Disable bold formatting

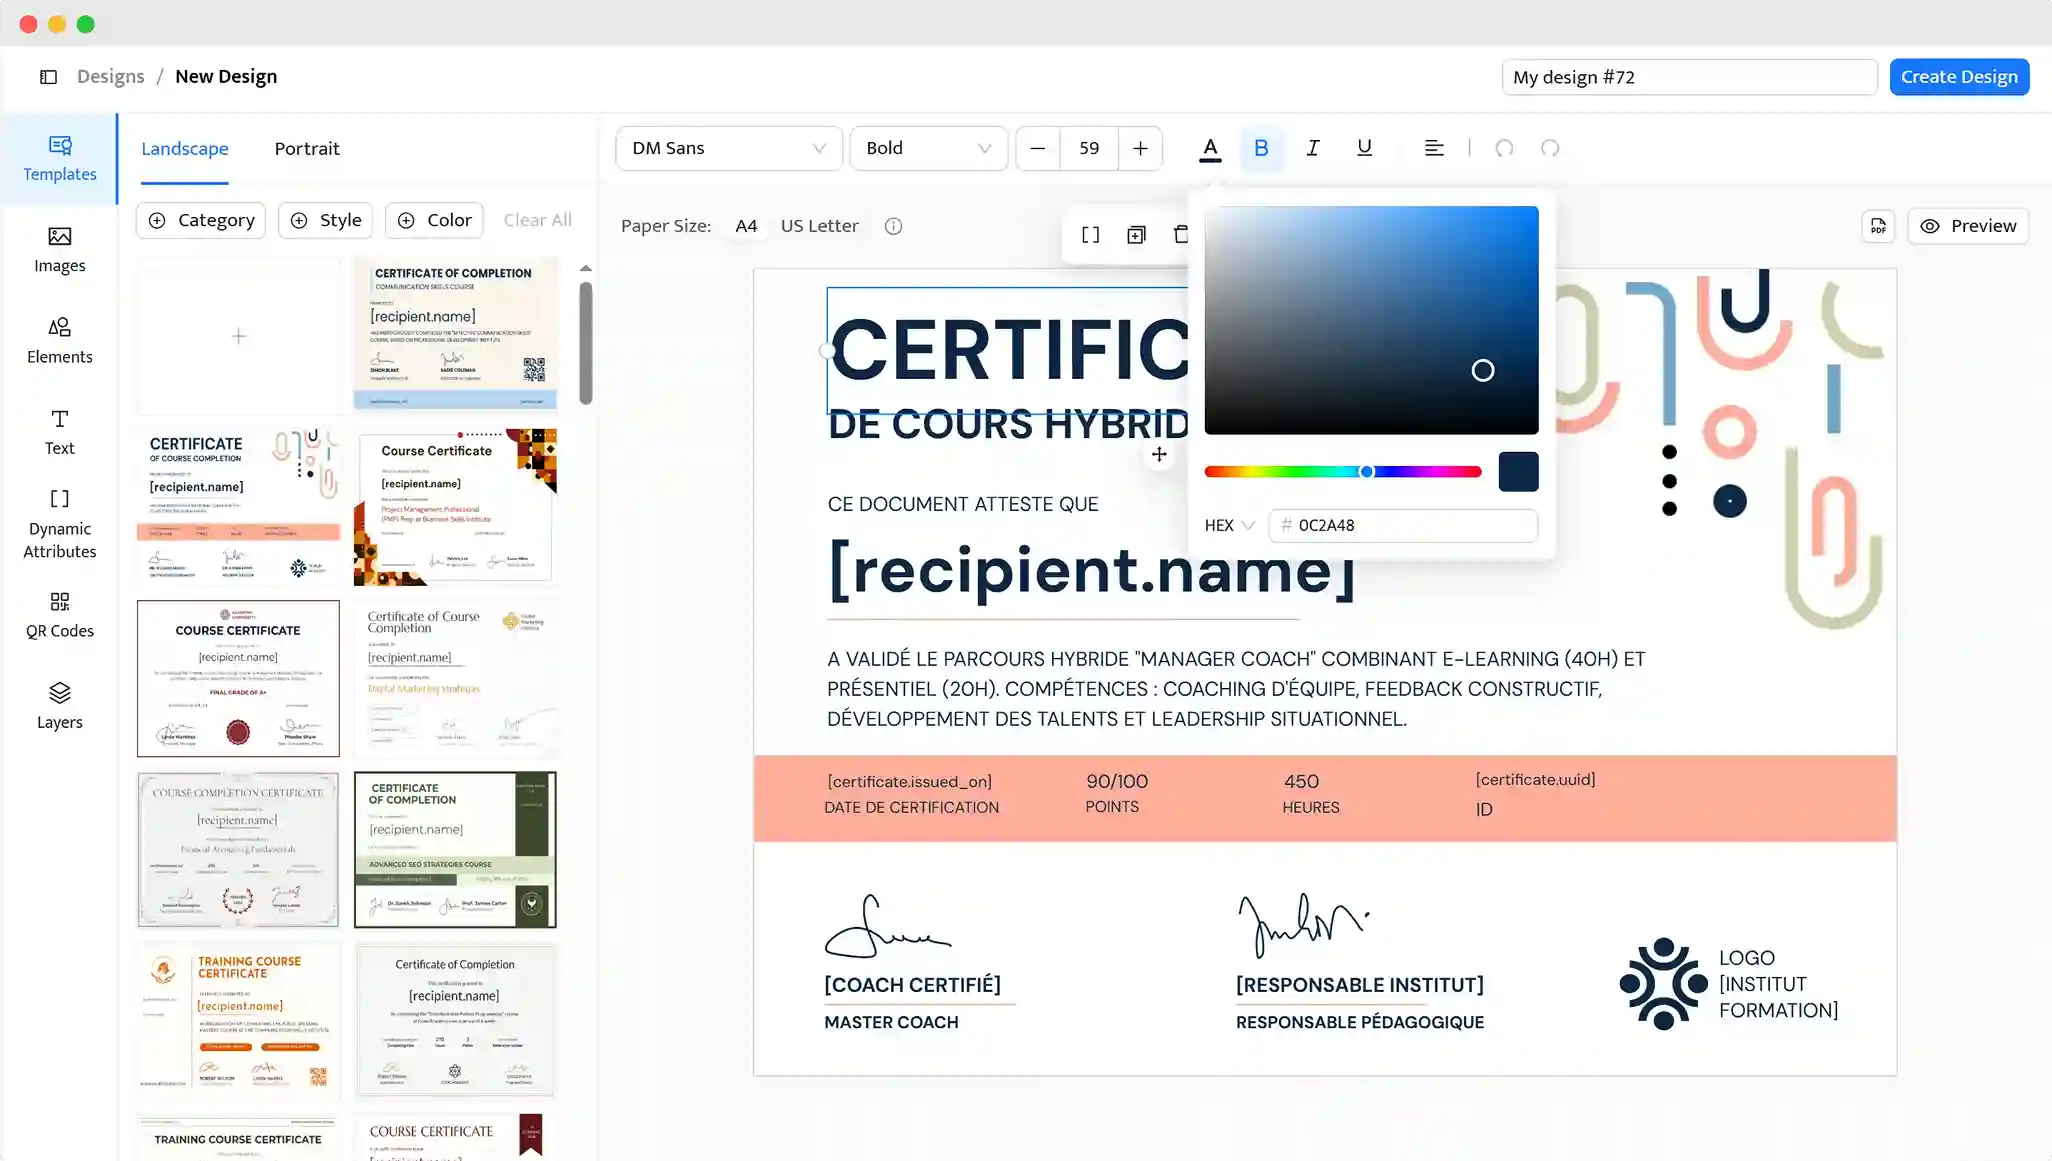[1261, 148]
